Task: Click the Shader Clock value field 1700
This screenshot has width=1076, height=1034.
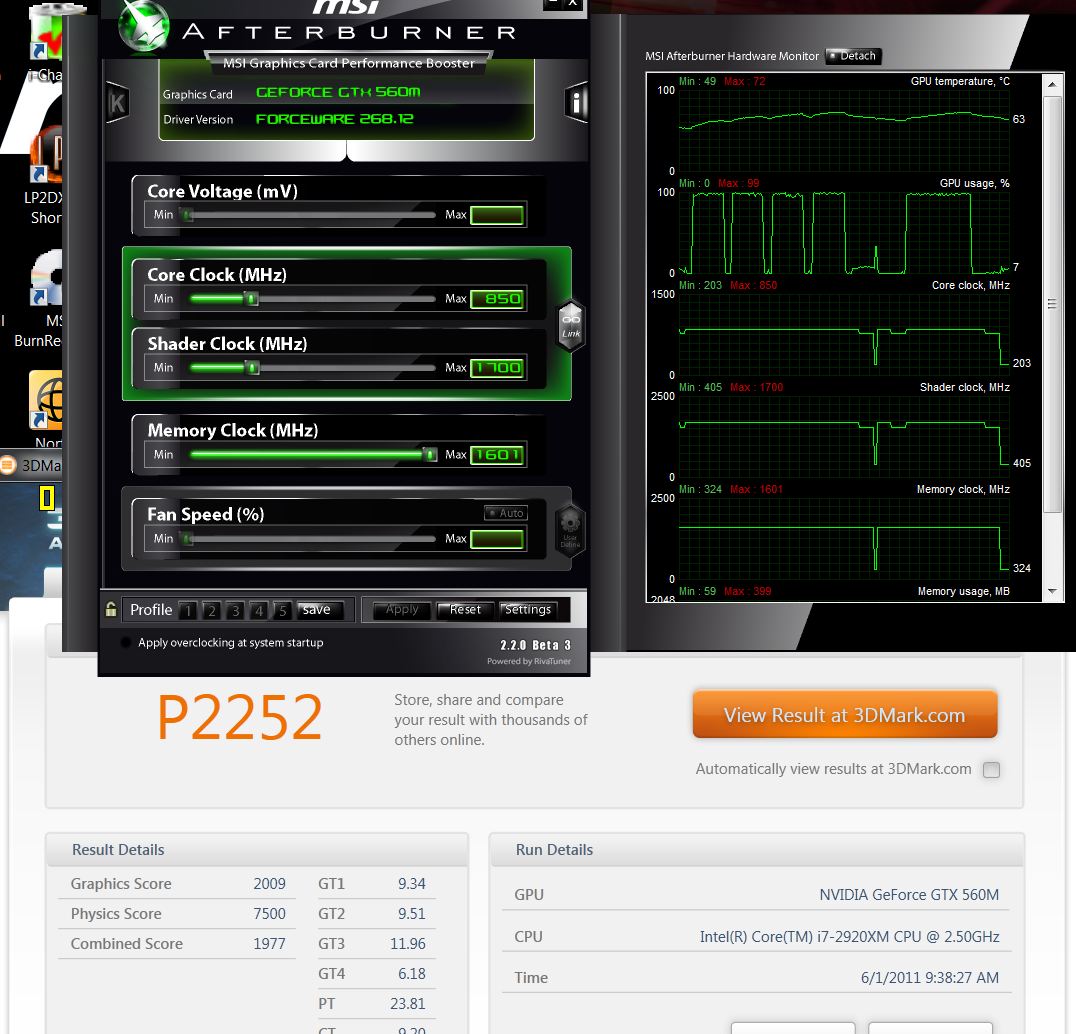Action: pyautogui.click(x=498, y=368)
